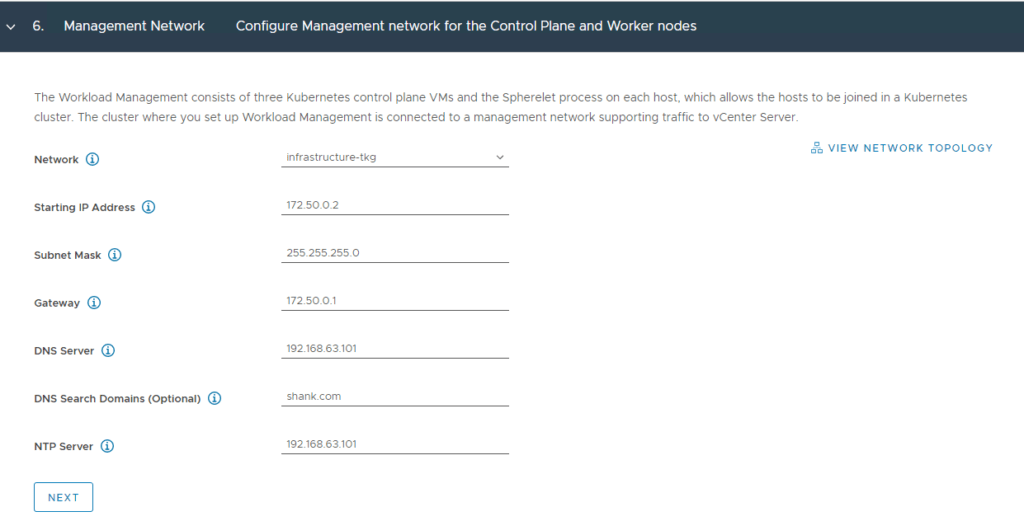
Task: Focus the Subnet Mask input field
Action: (394, 253)
